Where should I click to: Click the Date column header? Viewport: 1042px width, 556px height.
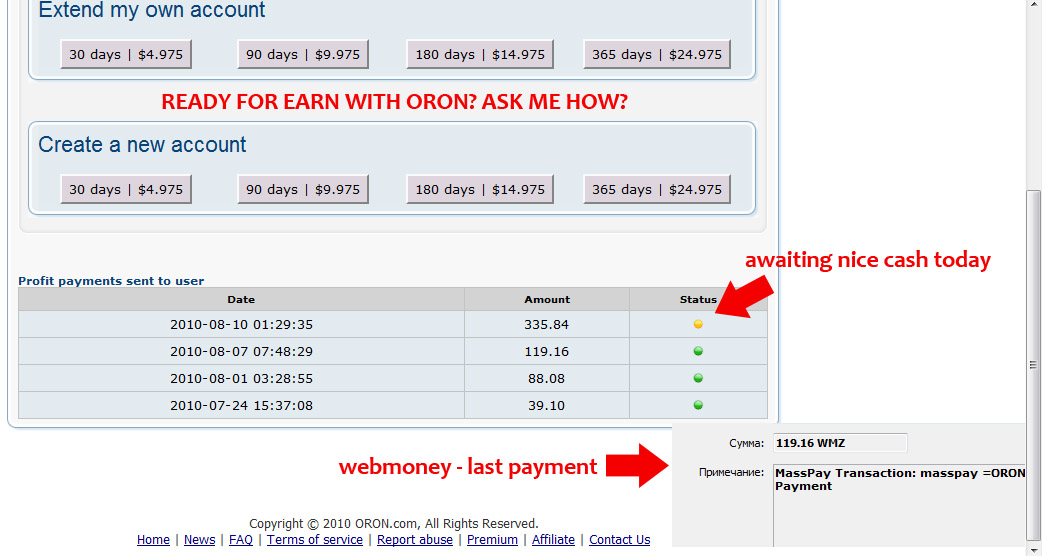241,300
